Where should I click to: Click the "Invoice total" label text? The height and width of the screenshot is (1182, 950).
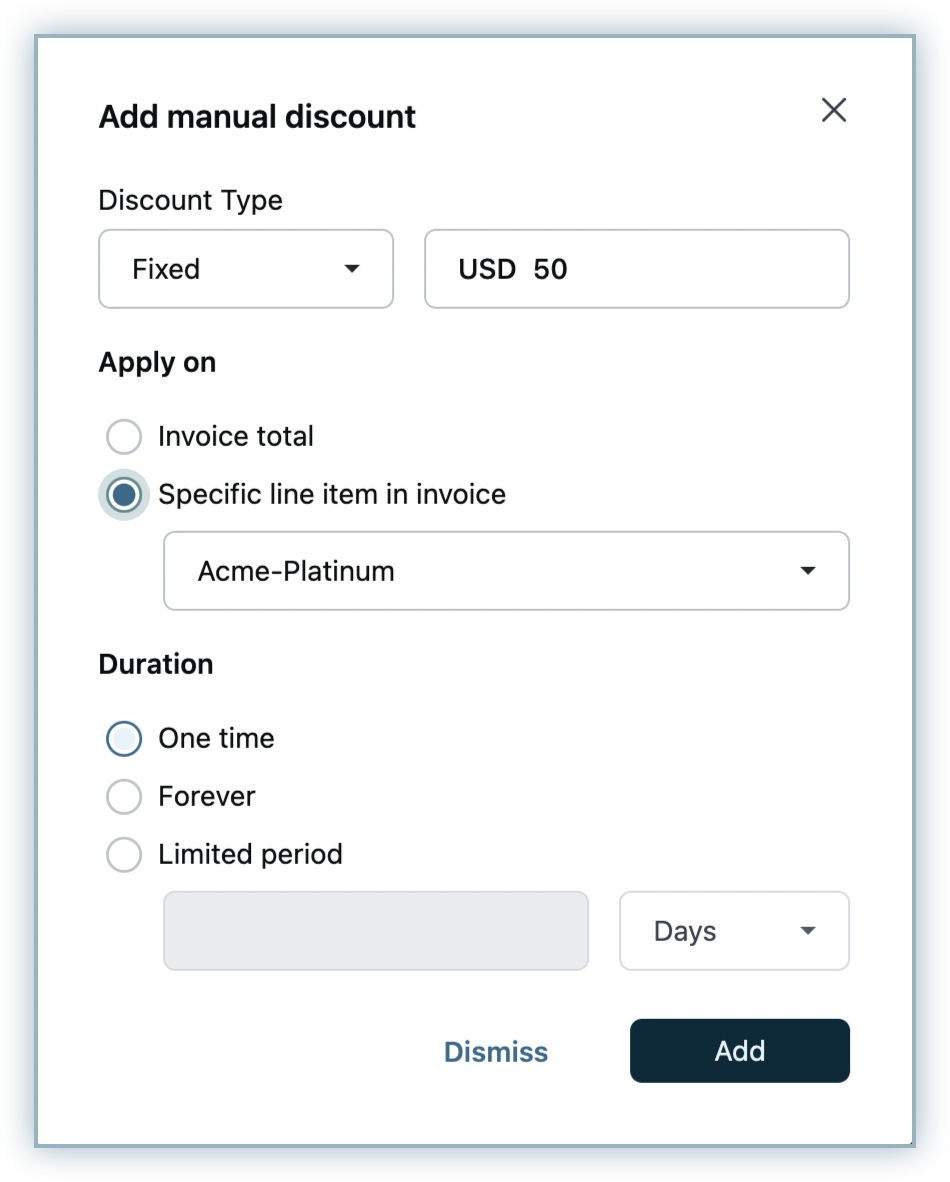tap(236, 437)
